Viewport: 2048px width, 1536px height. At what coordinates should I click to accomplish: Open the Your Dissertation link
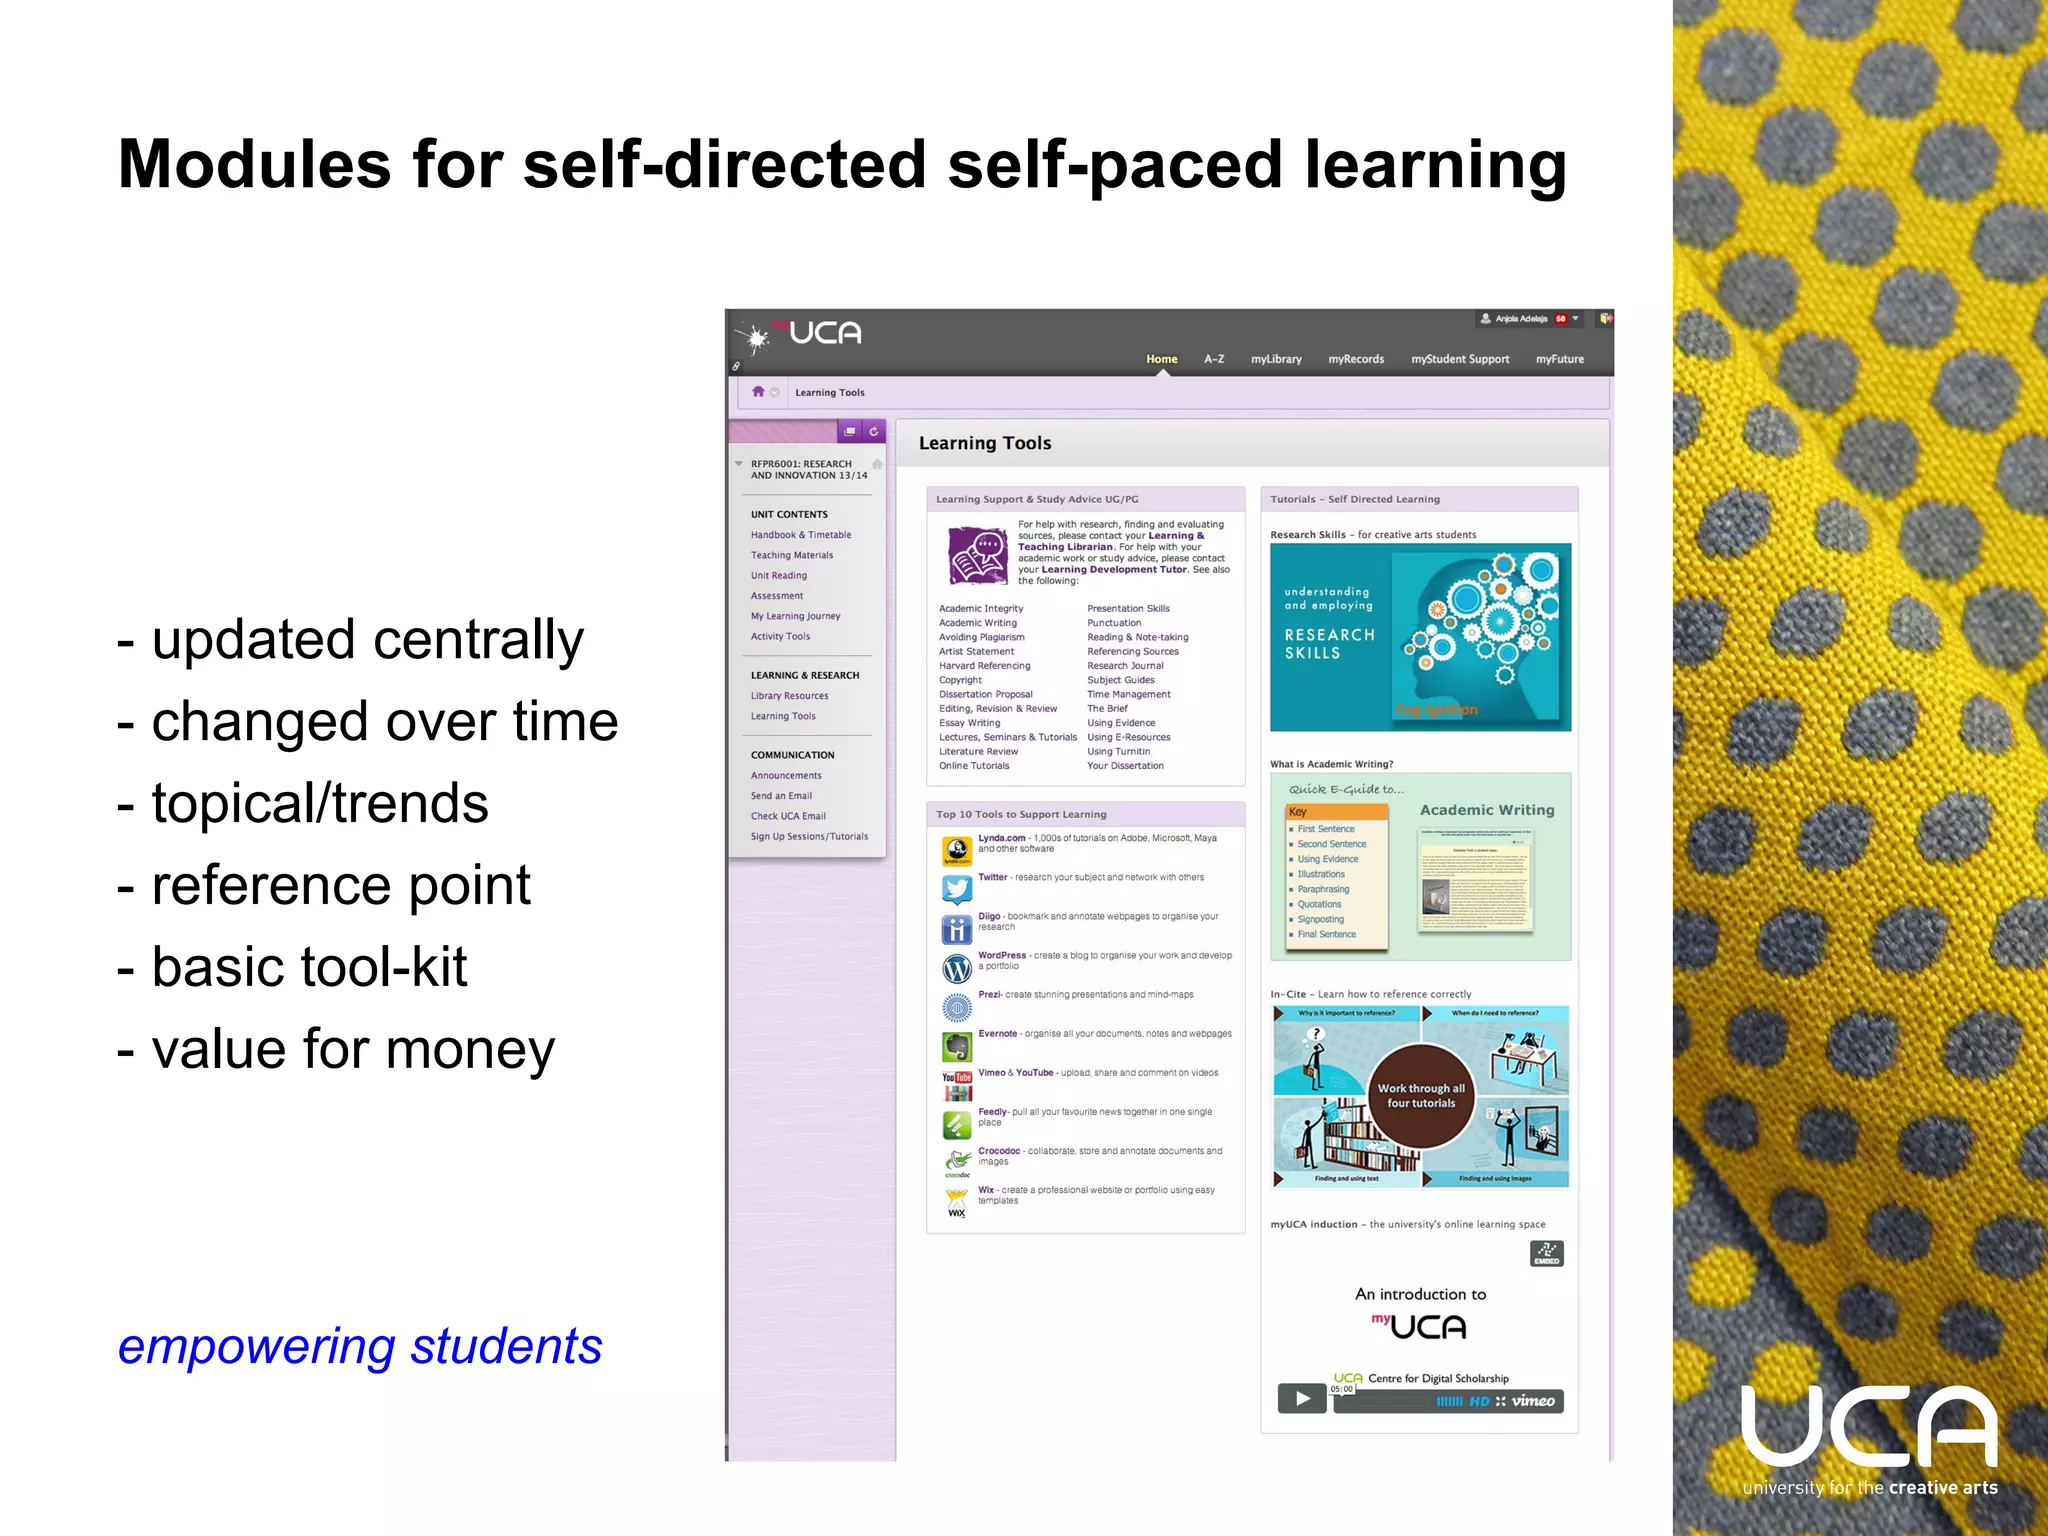point(1125,766)
